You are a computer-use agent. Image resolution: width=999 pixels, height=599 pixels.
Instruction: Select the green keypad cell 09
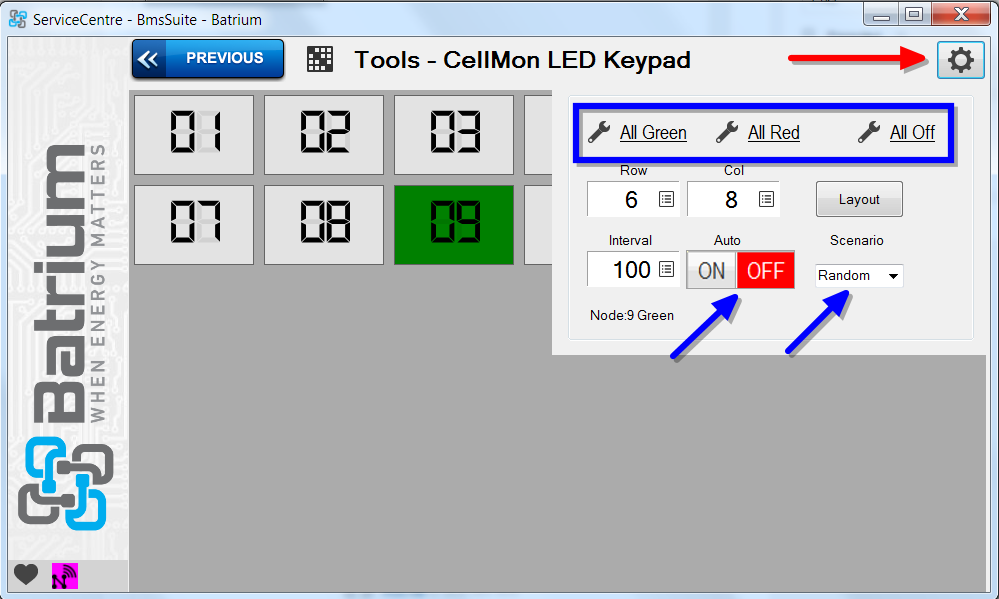pyautogui.click(x=454, y=224)
